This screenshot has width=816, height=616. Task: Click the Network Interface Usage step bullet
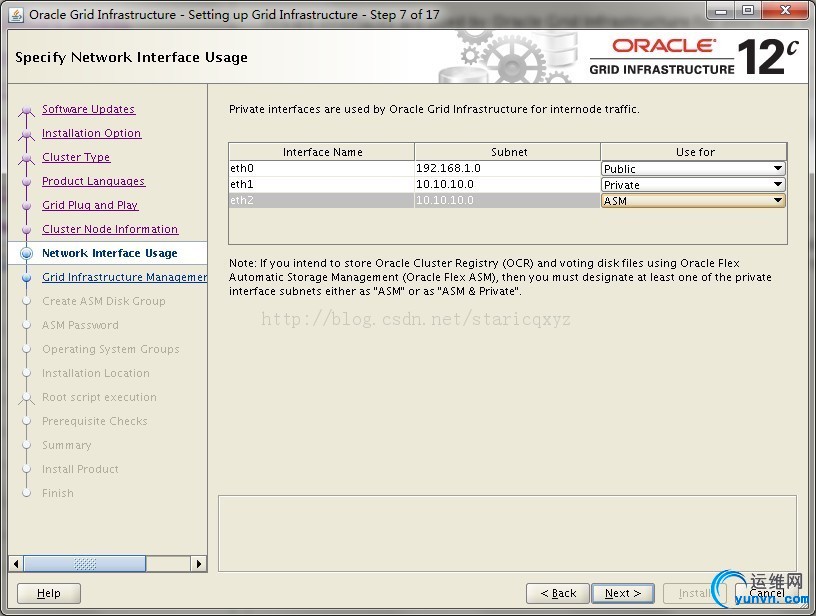27,253
